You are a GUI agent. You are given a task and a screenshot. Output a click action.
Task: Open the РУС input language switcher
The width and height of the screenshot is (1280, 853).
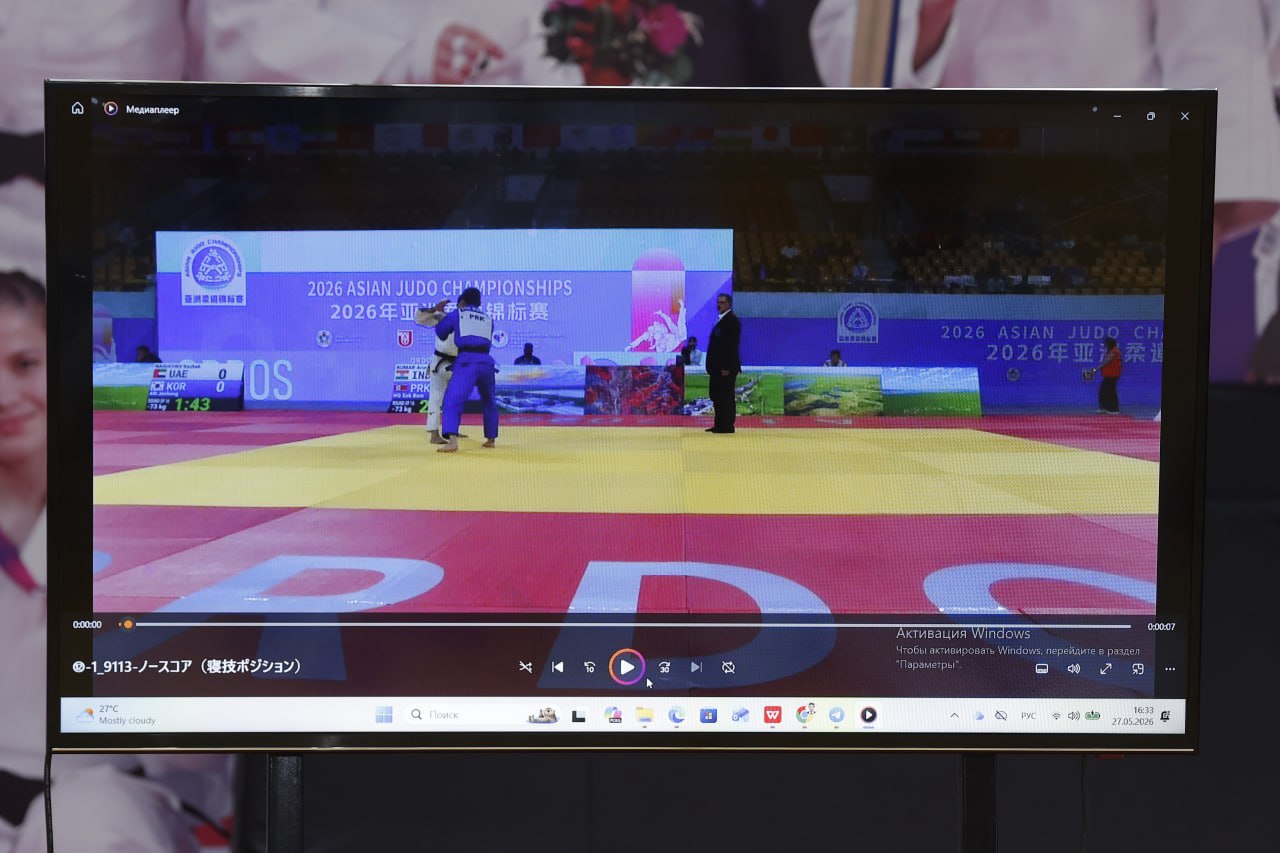click(x=1028, y=716)
